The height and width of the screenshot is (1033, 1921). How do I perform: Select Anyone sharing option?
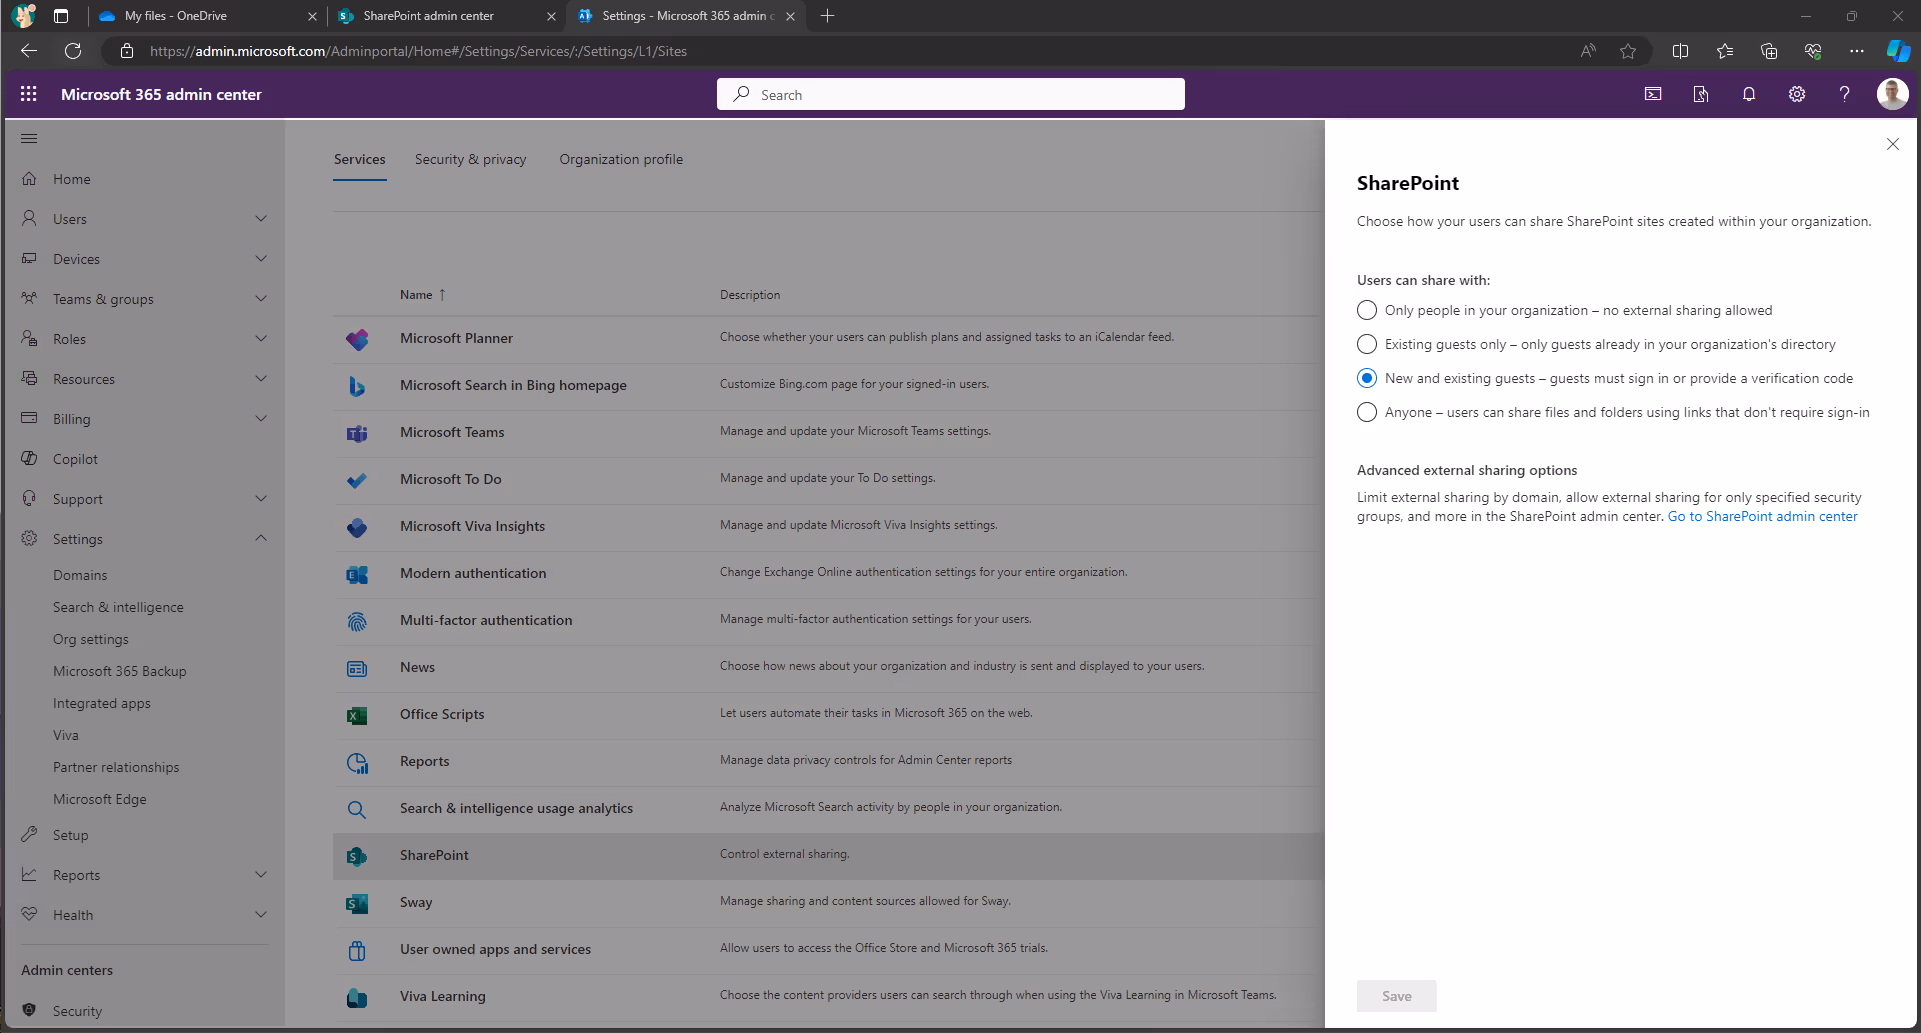pyautogui.click(x=1367, y=412)
